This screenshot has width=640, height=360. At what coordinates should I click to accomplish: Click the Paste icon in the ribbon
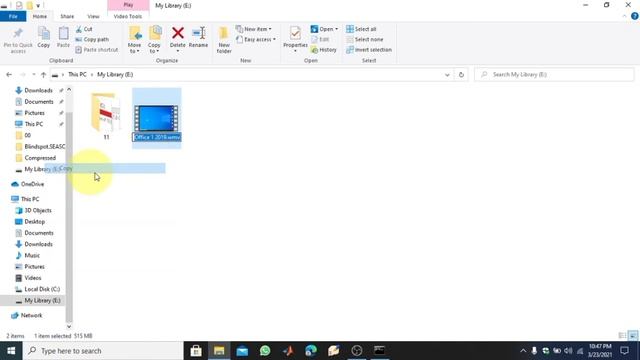tap(63, 33)
